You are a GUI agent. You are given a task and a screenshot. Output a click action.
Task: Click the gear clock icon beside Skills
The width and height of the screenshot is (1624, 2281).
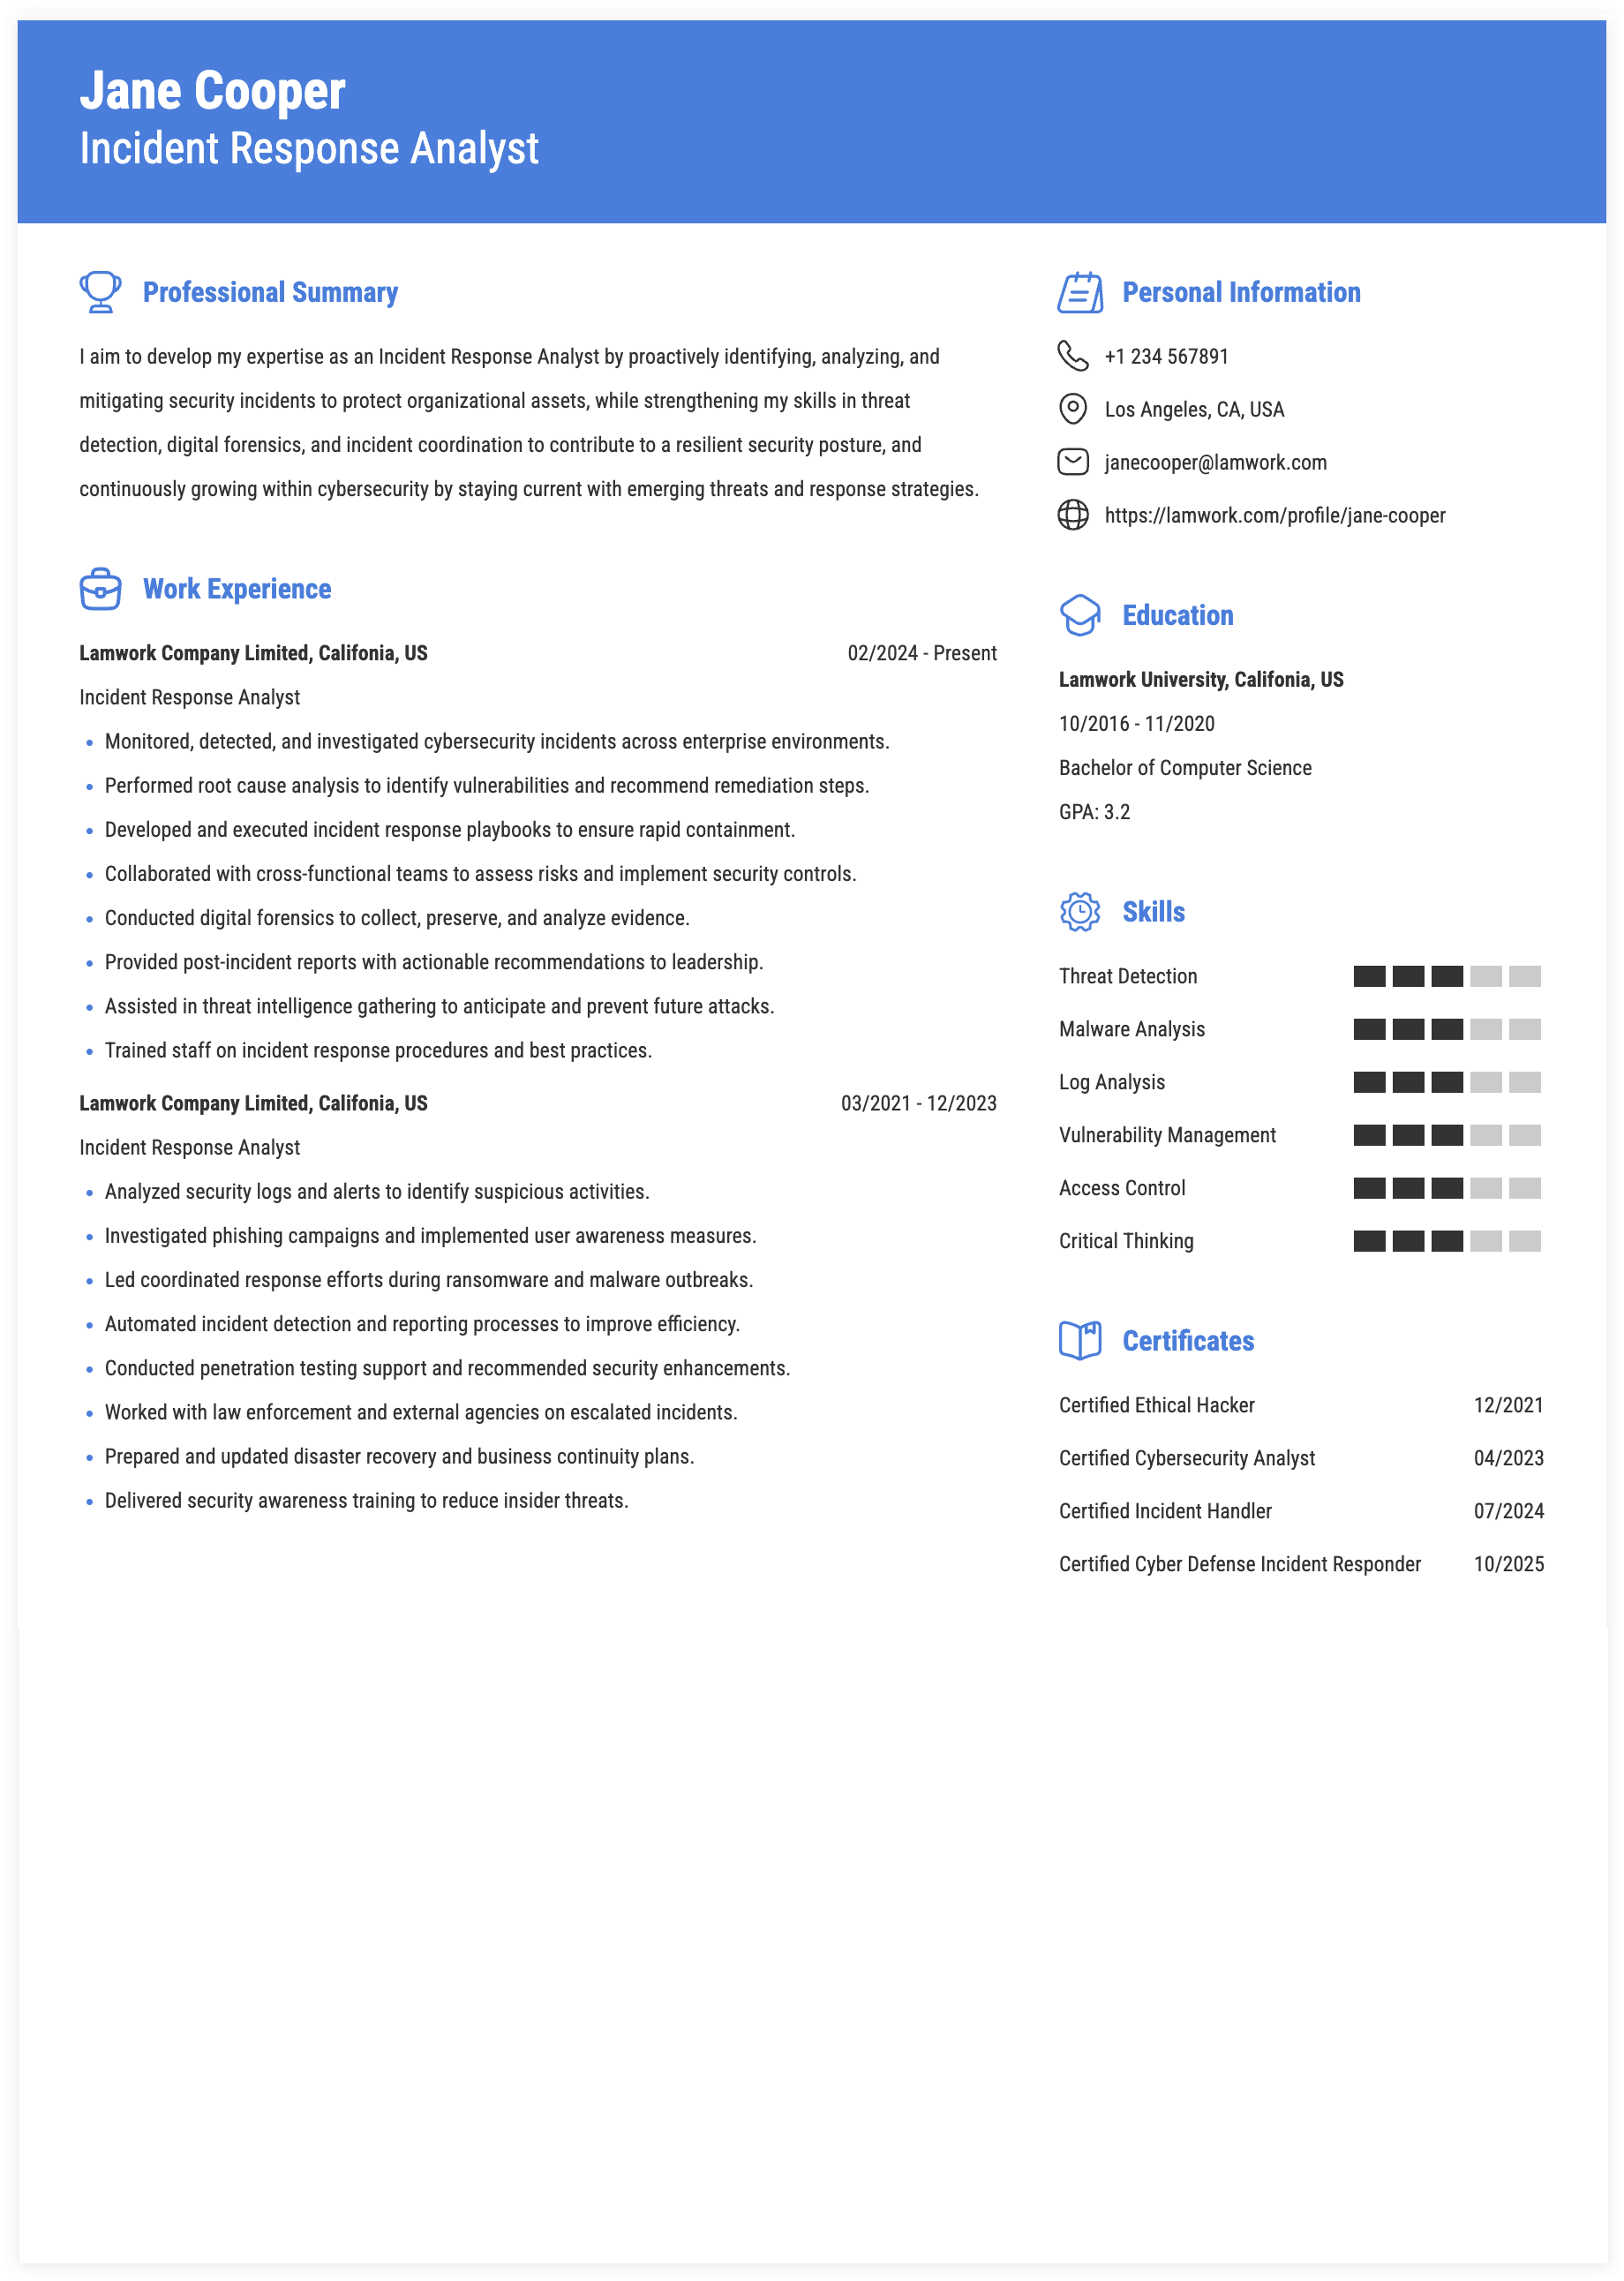(x=1080, y=912)
